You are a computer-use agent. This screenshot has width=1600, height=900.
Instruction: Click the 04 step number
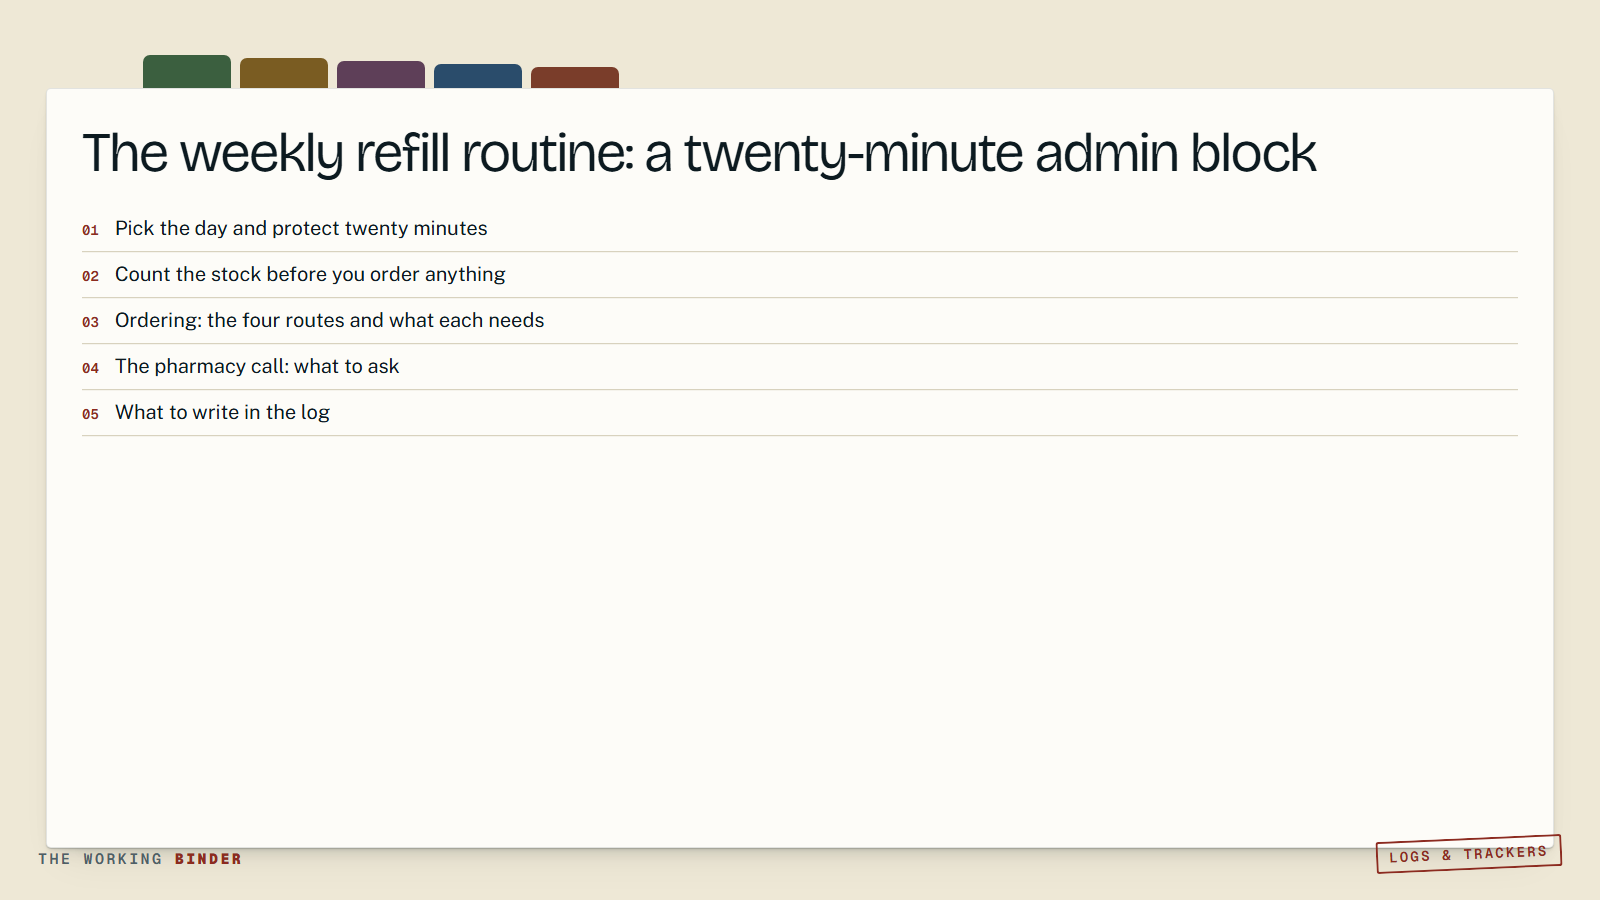(90, 368)
